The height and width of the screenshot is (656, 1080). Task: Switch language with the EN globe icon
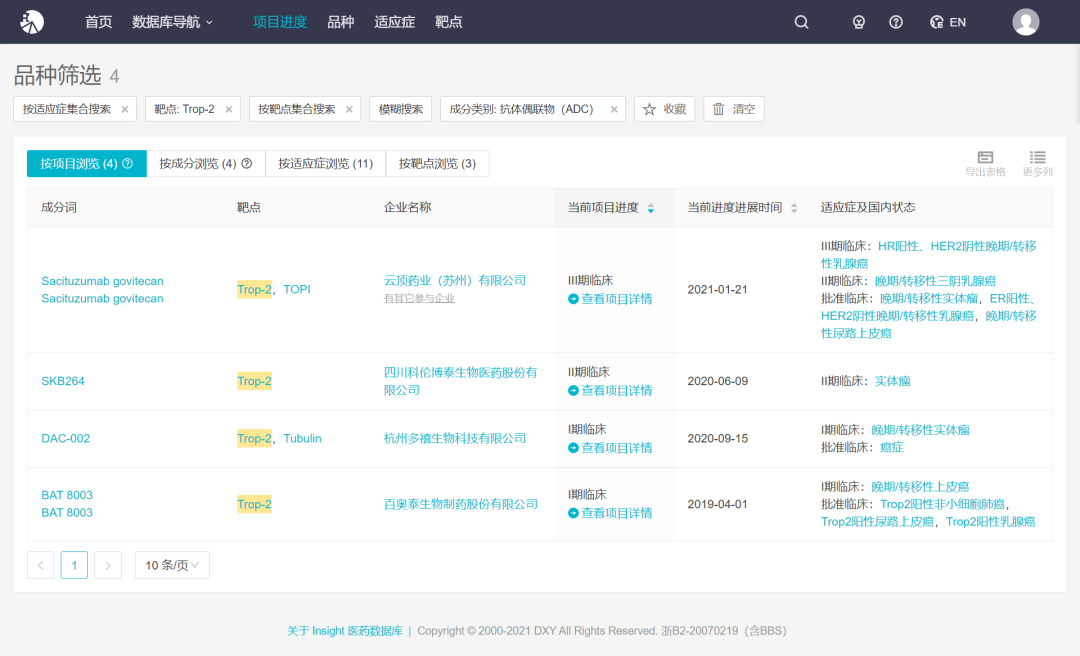pyautogui.click(x=948, y=22)
